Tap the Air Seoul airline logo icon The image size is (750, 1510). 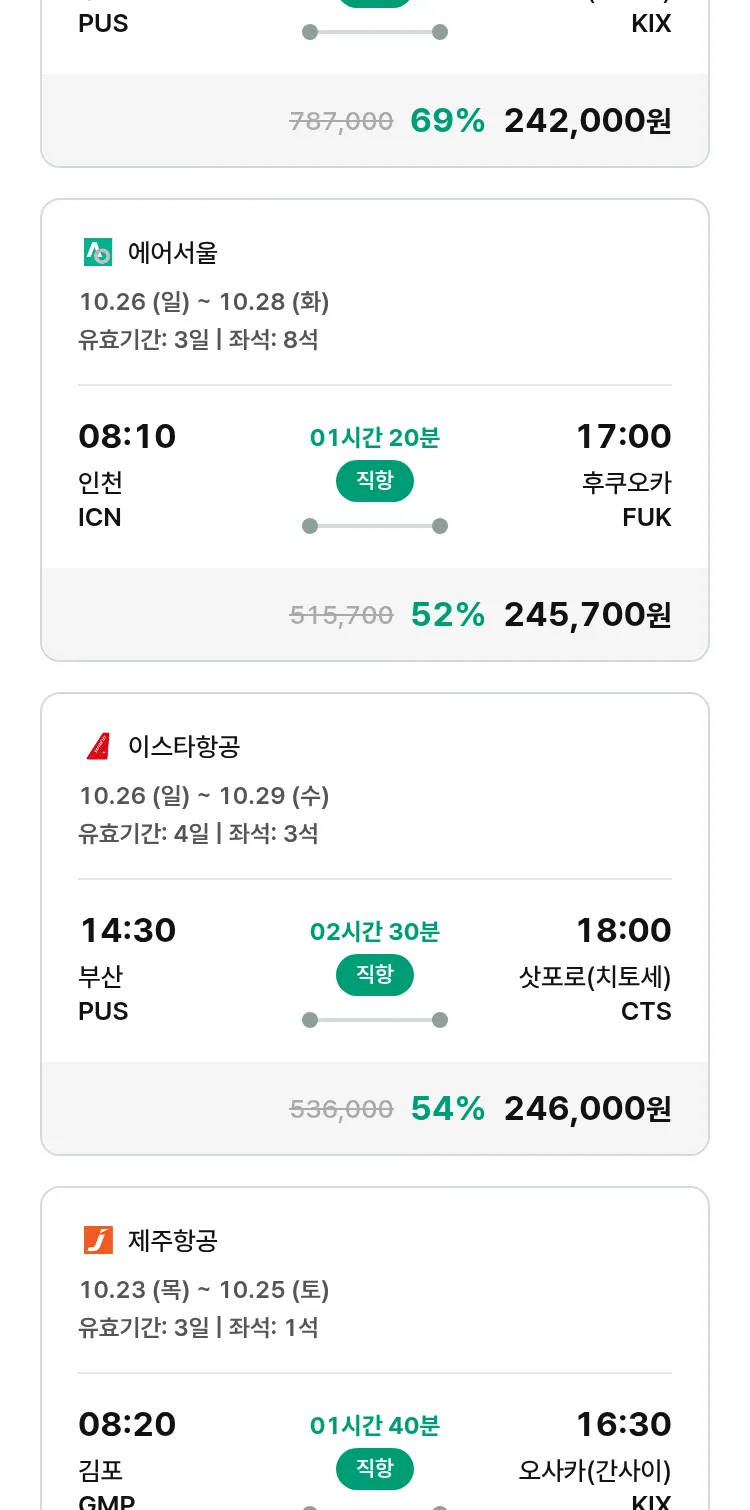[98, 253]
